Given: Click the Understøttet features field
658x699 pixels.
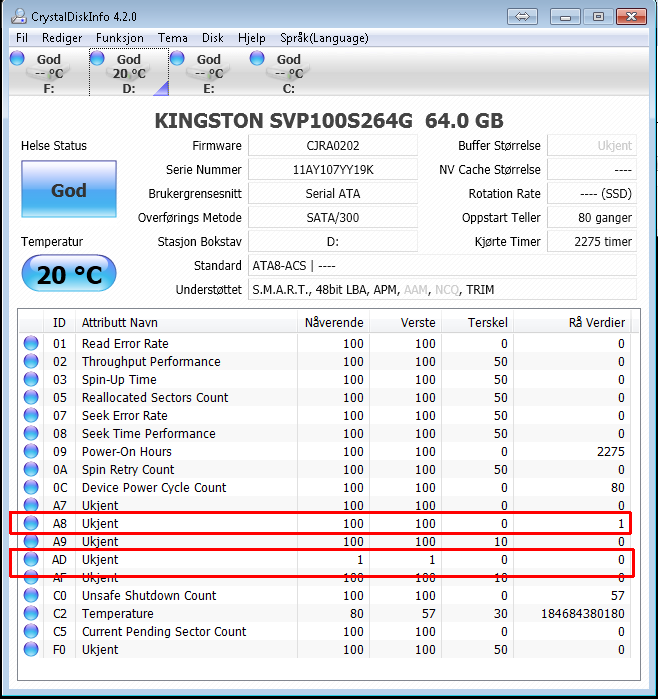Looking at the screenshot, I should click(442, 290).
